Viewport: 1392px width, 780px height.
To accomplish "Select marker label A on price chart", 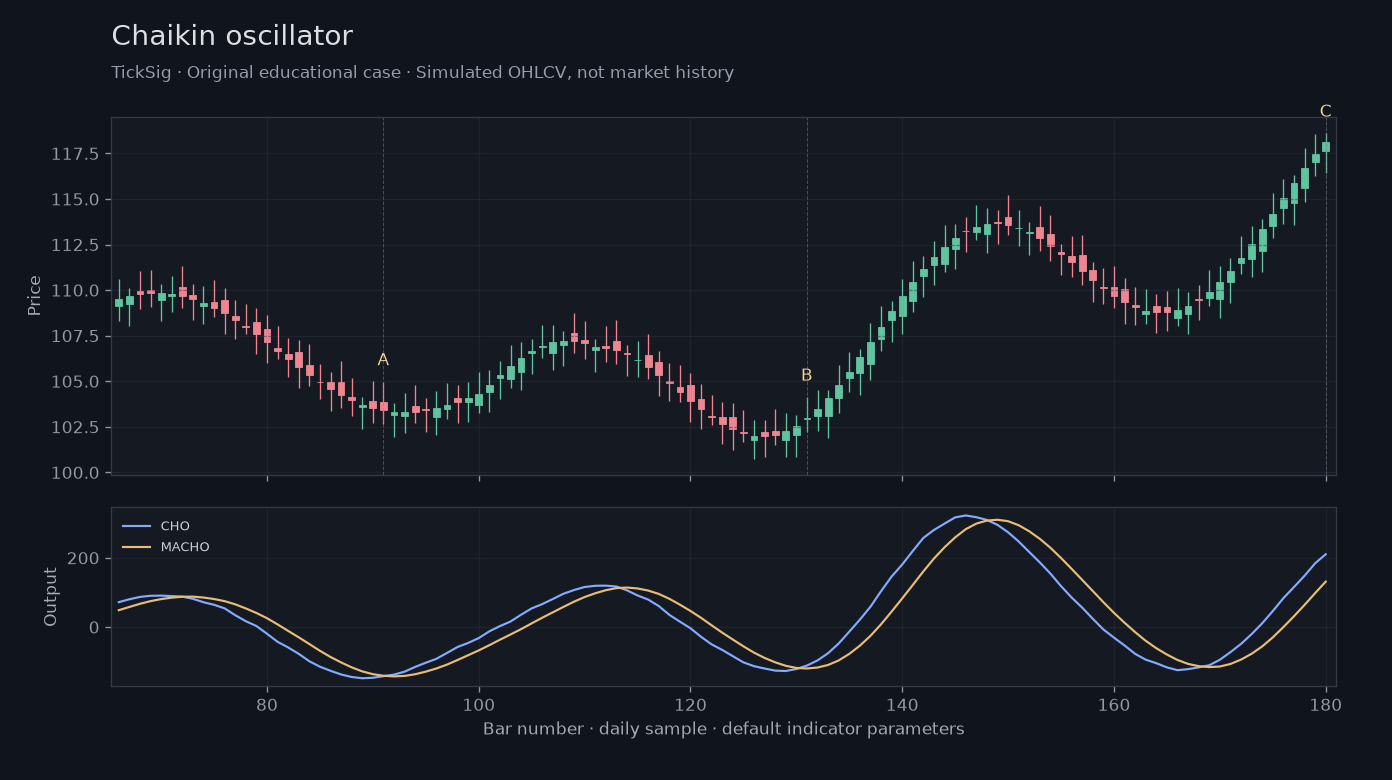I will coord(383,360).
